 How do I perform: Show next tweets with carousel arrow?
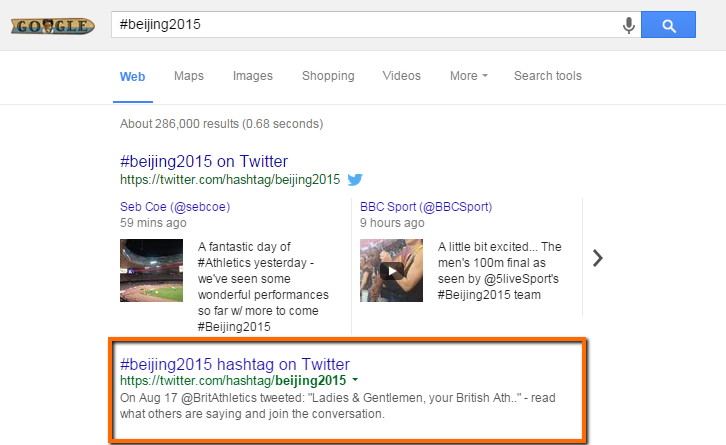click(x=598, y=258)
